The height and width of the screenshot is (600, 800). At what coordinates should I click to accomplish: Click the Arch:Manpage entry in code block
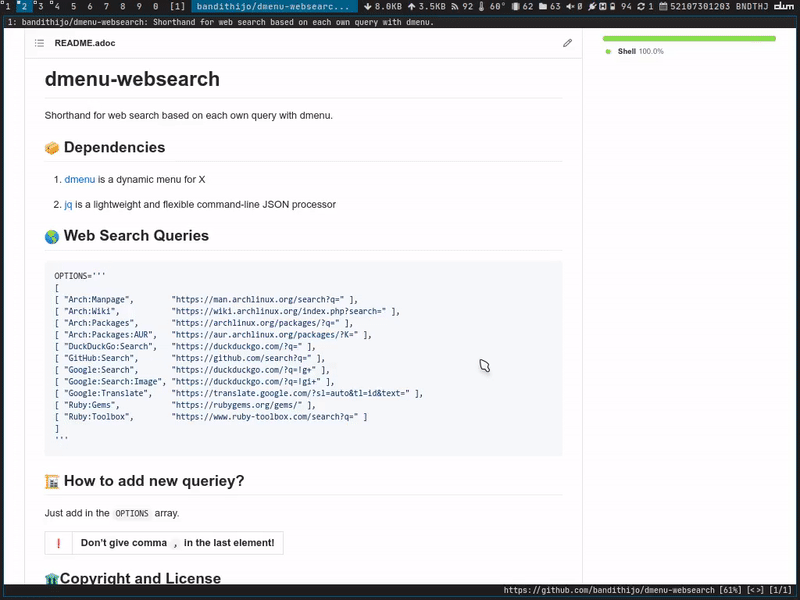[96, 299]
